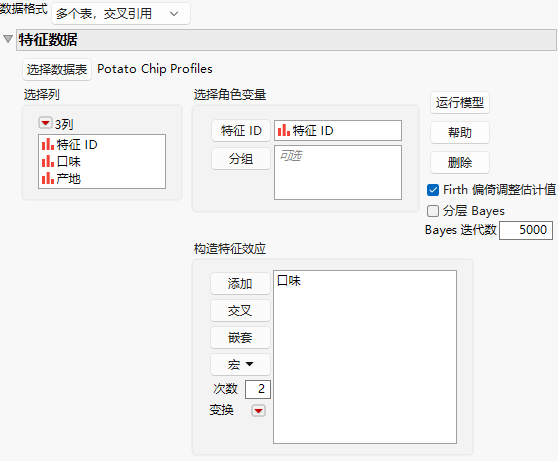Click the 删除 button

(x=460, y=163)
